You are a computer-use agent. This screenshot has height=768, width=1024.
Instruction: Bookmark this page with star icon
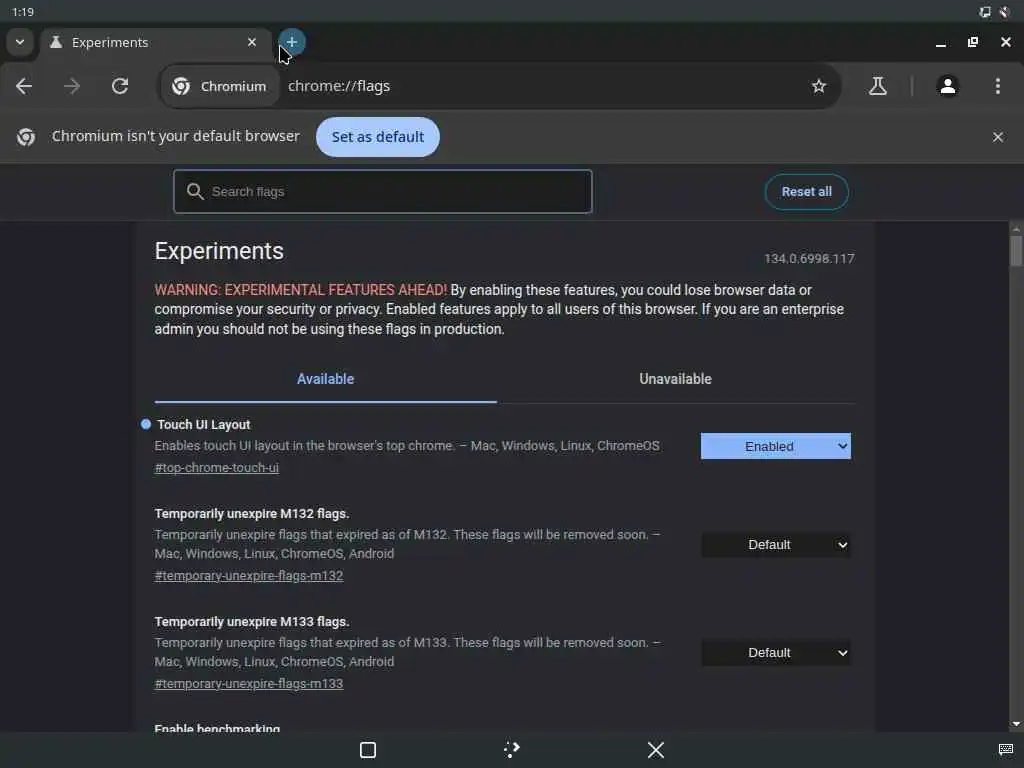coord(818,86)
